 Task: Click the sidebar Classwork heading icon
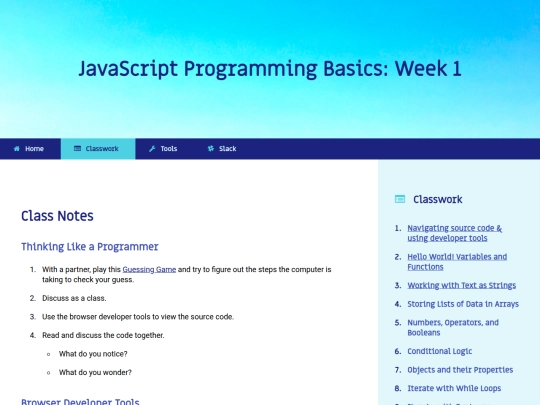pos(400,199)
